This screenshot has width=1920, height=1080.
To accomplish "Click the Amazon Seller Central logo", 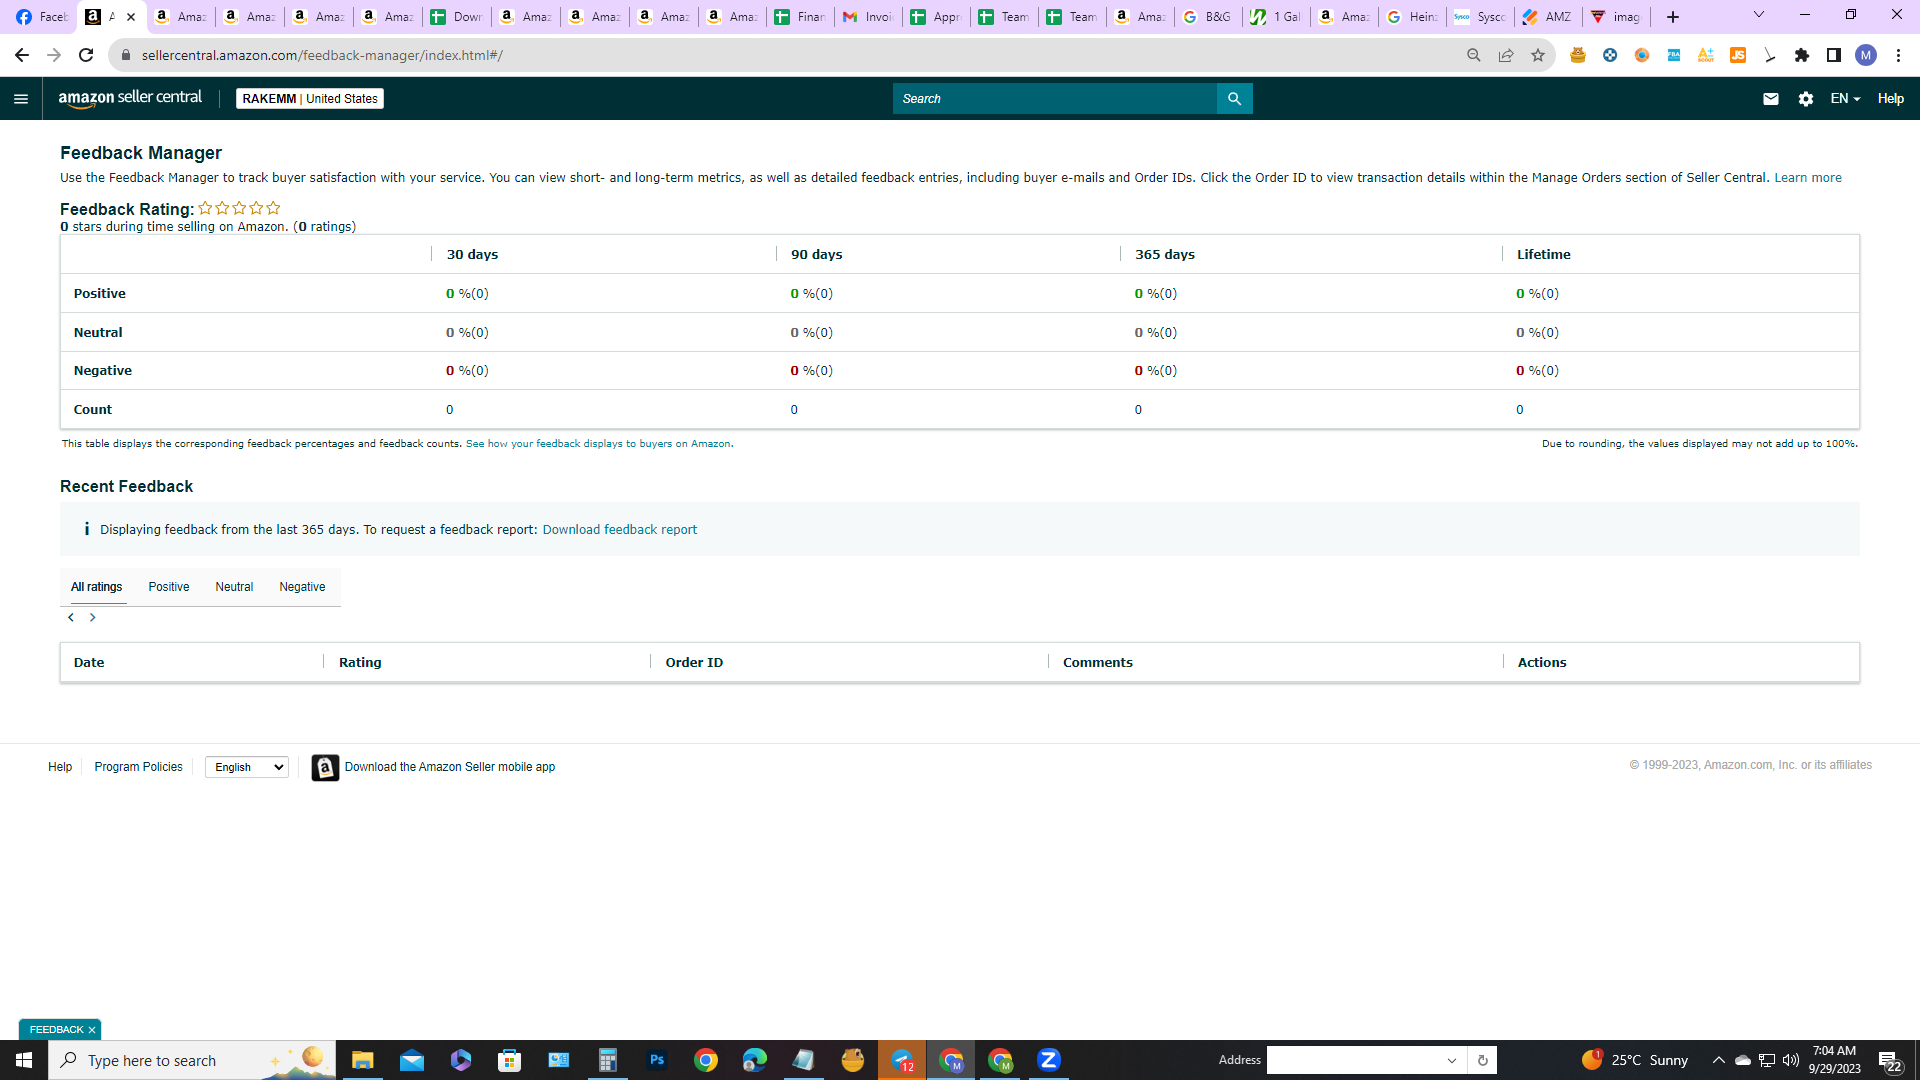I will coord(130,98).
